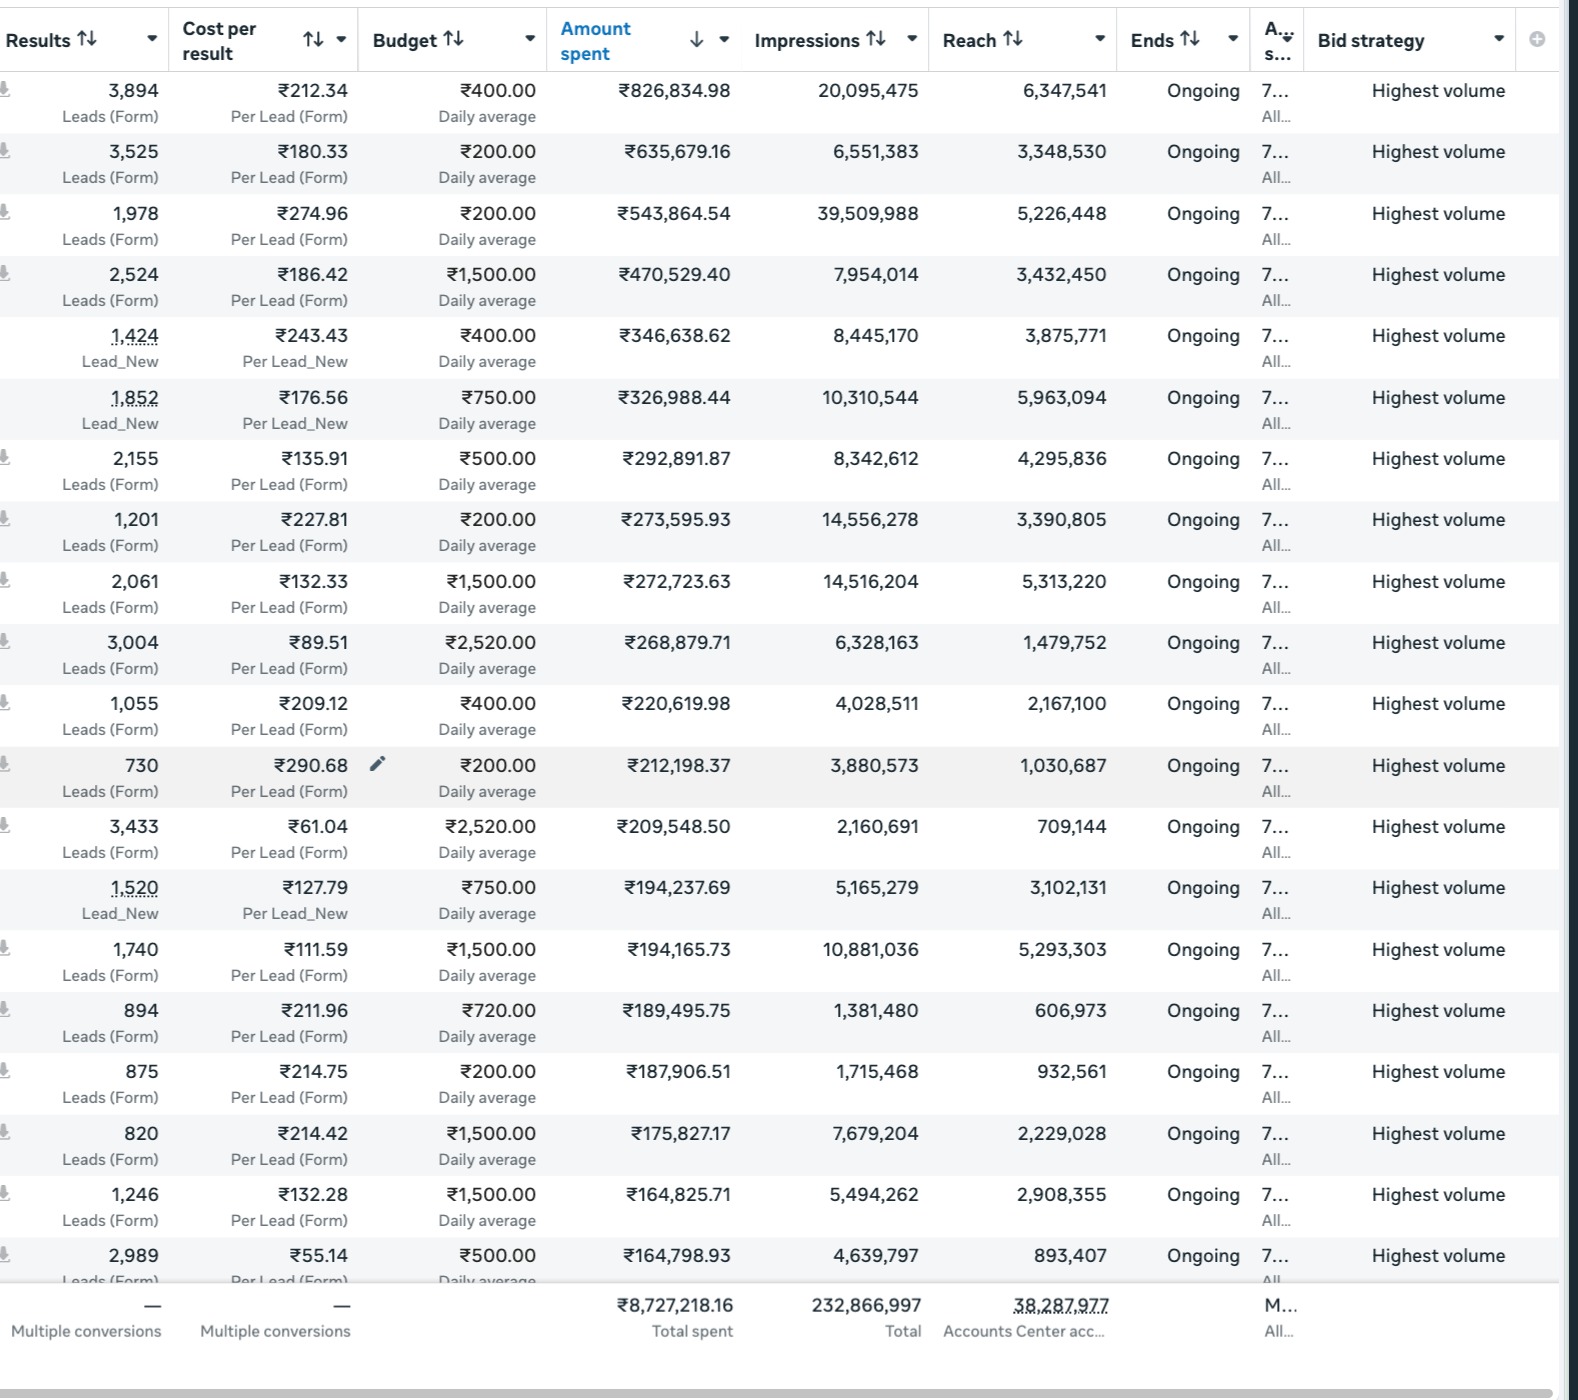The height and width of the screenshot is (1400, 1578).
Task: Select the ₹176.56 cost per result cell
Action: 313,398
